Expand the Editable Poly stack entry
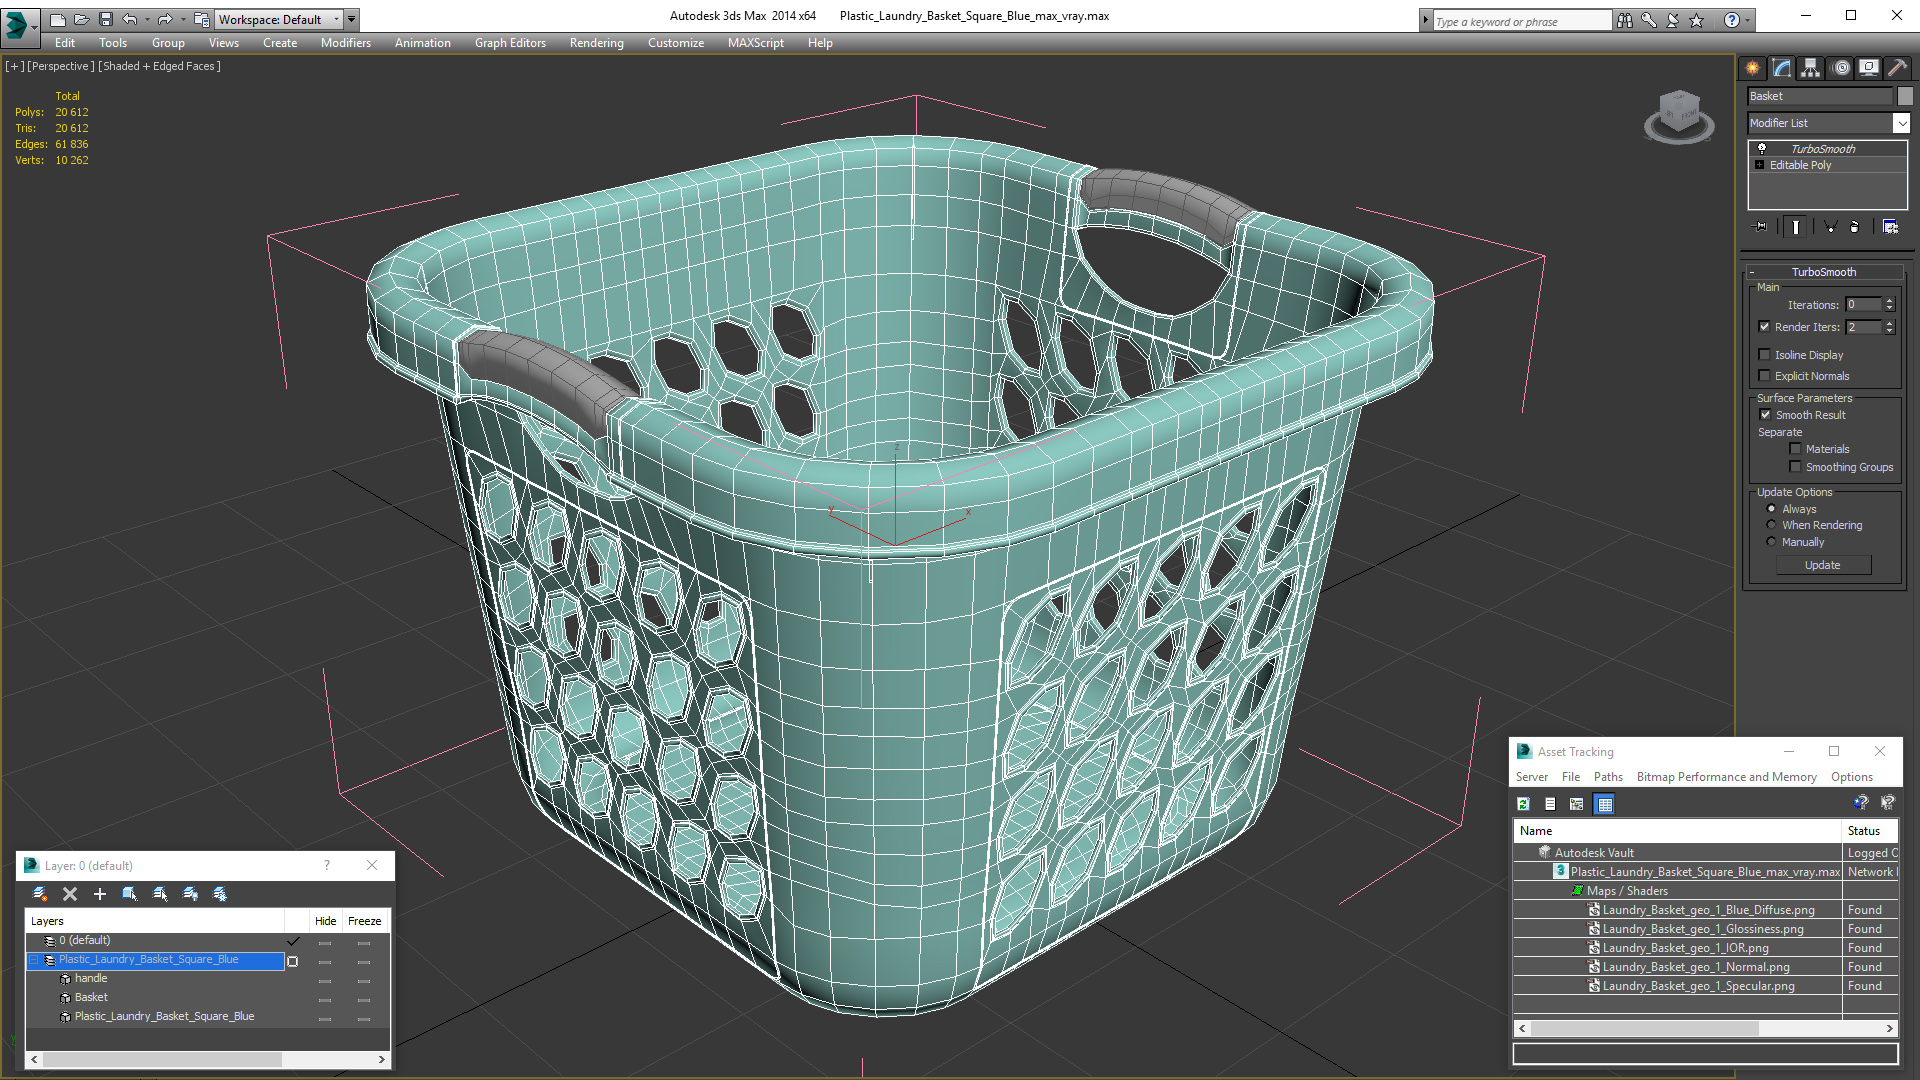Screen dimensions: 1920x1080 [x=1760, y=165]
